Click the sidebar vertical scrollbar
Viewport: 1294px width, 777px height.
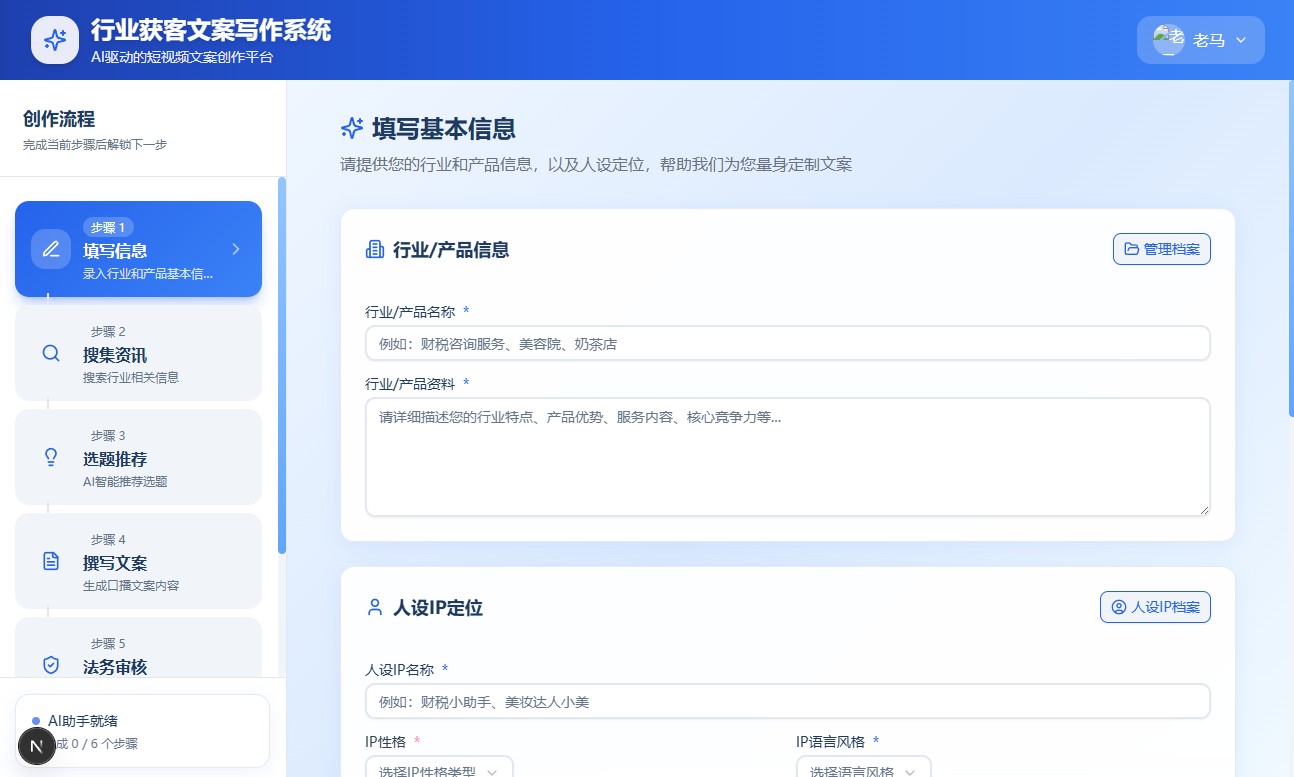point(282,365)
